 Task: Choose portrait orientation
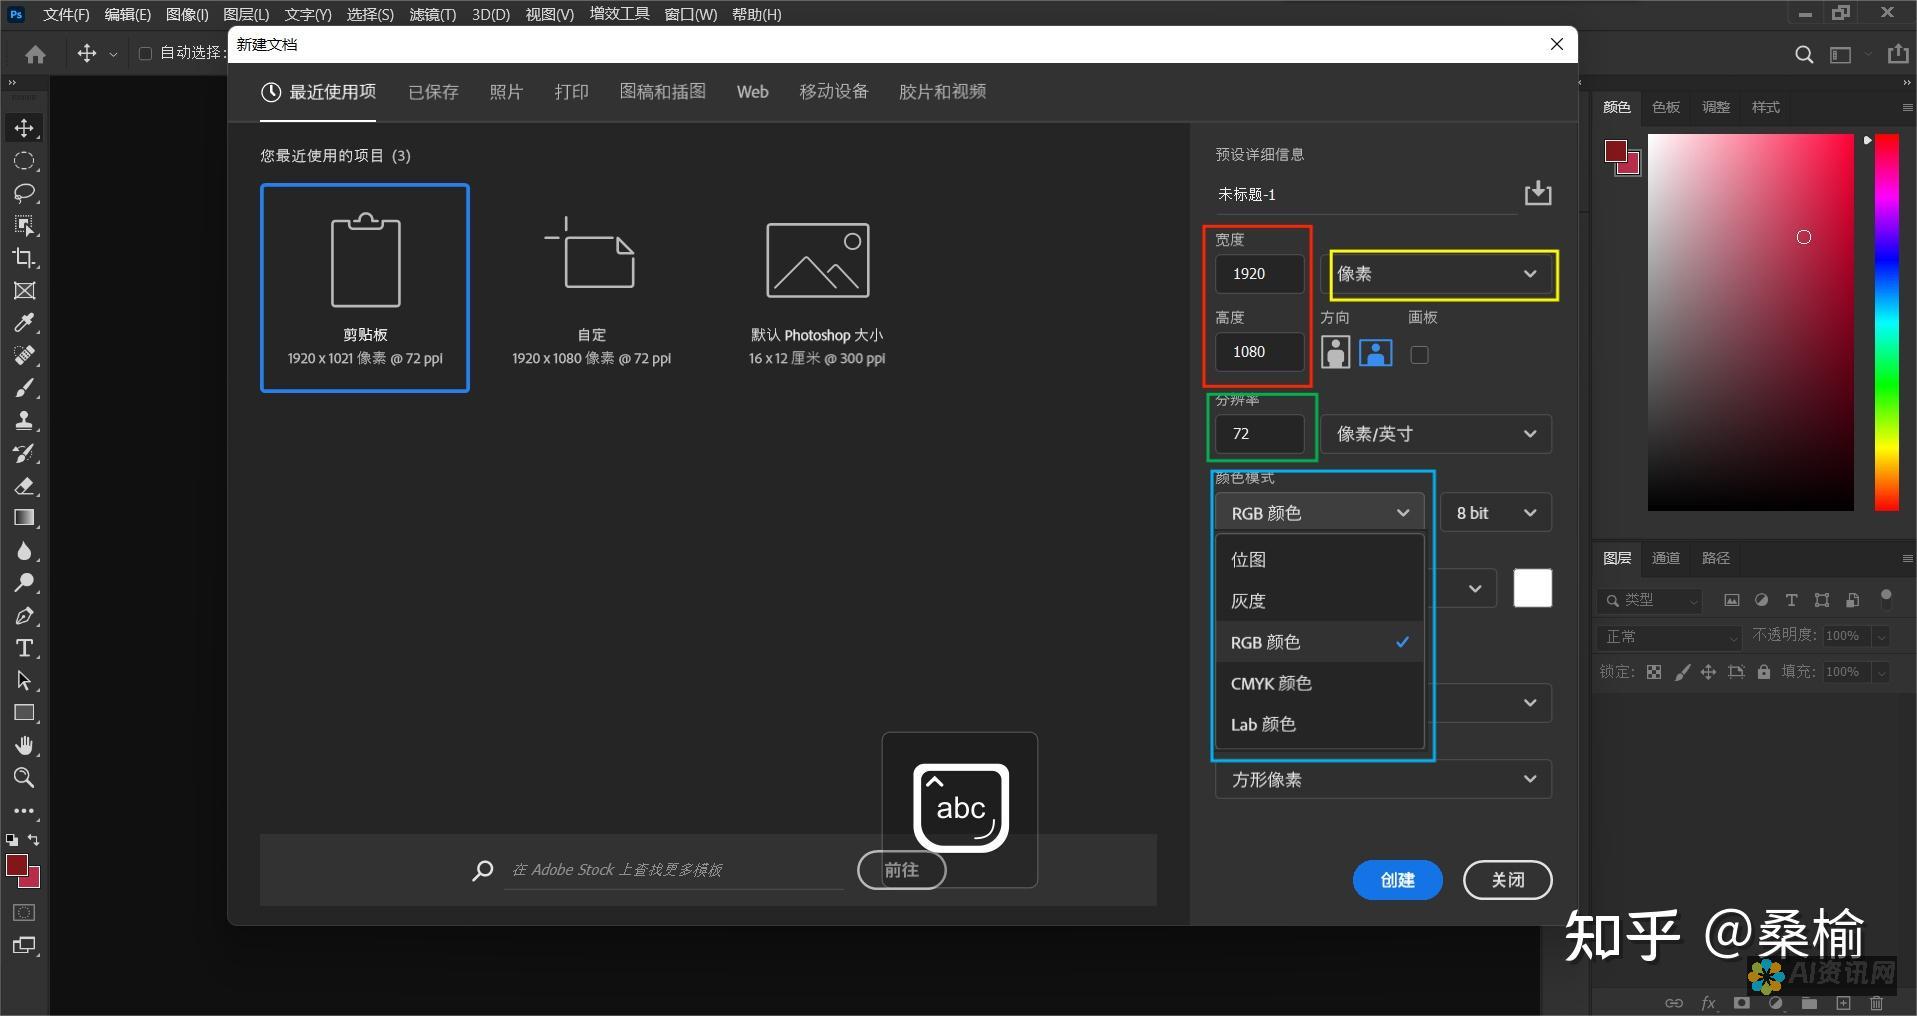point(1335,352)
